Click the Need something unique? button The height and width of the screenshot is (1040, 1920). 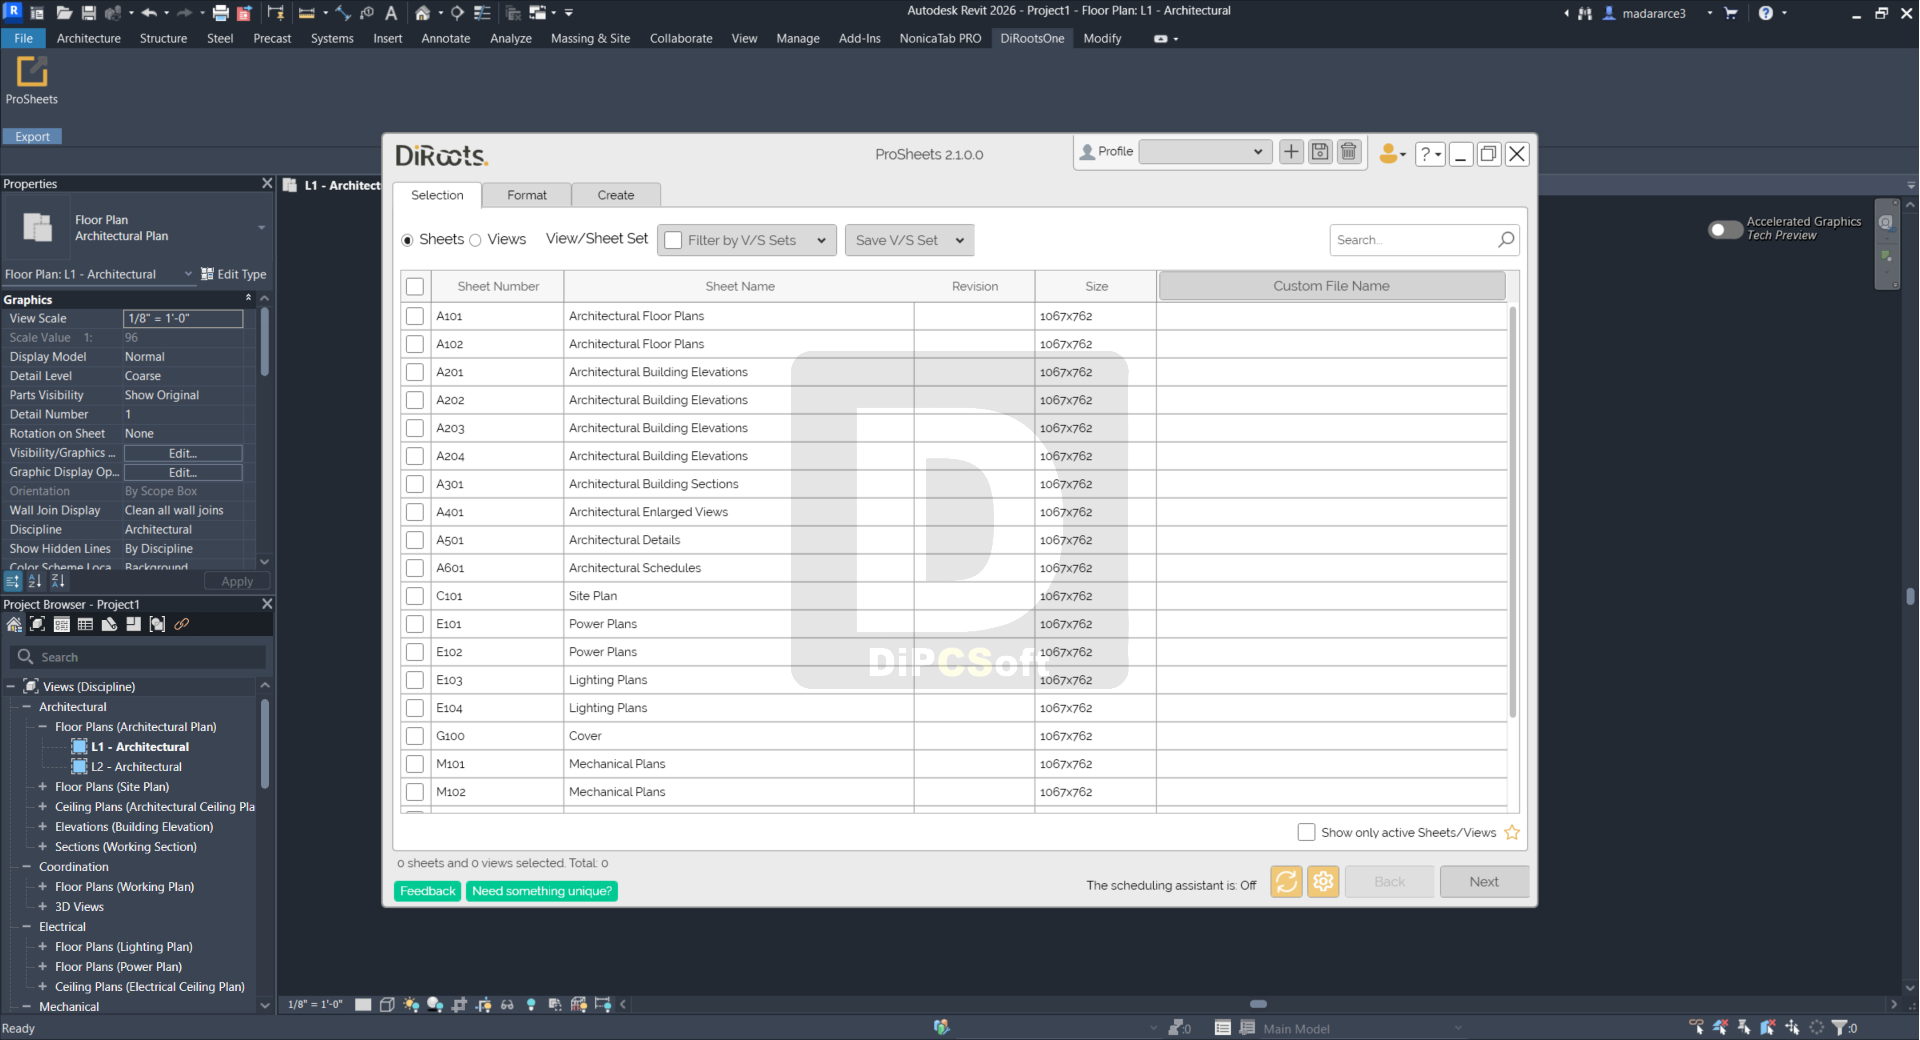542,891
